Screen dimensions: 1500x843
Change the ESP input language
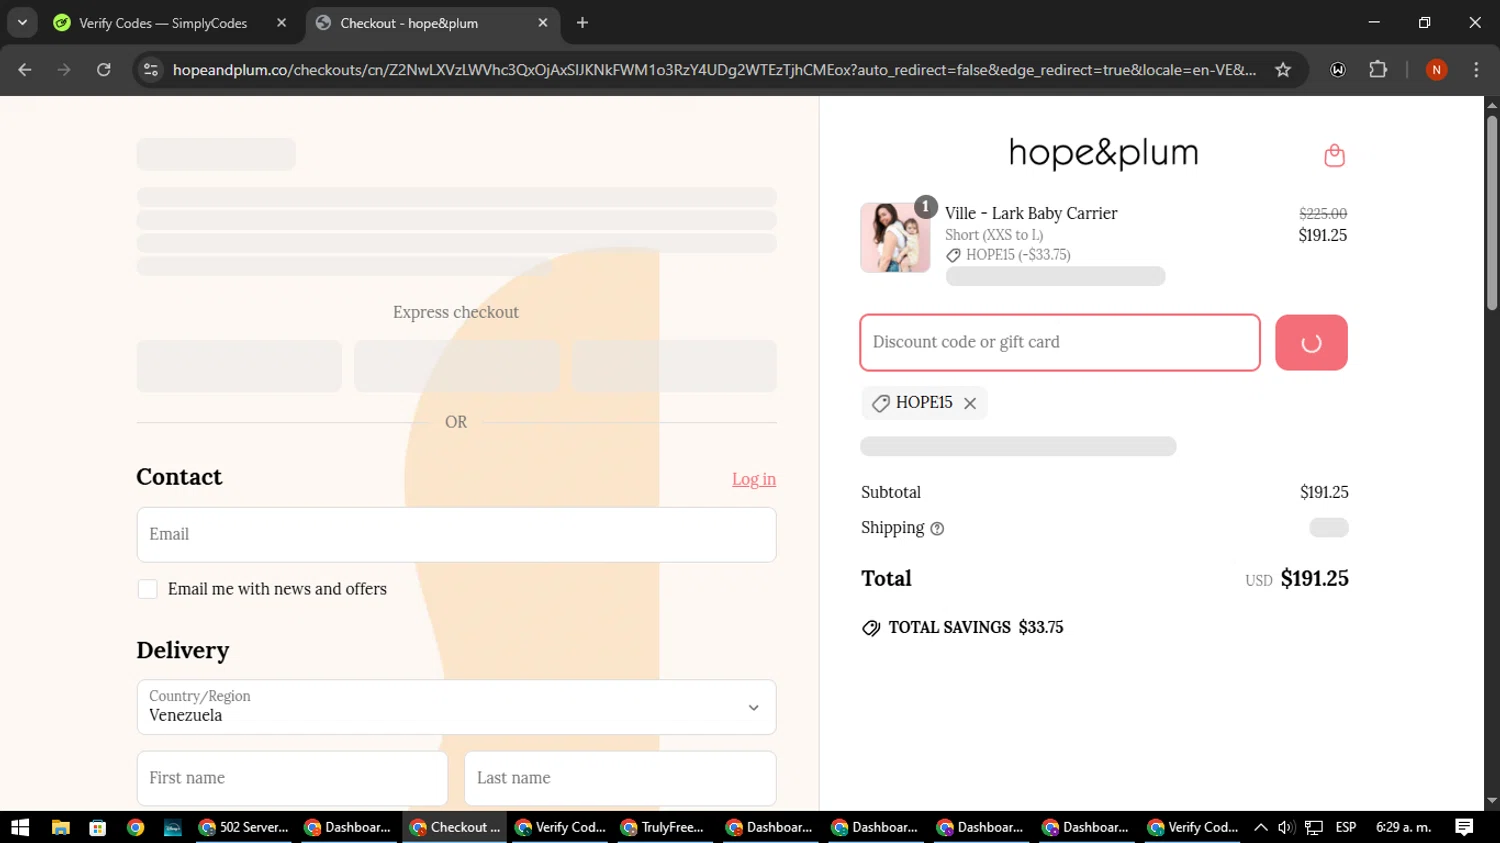pyautogui.click(x=1346, y=827)
